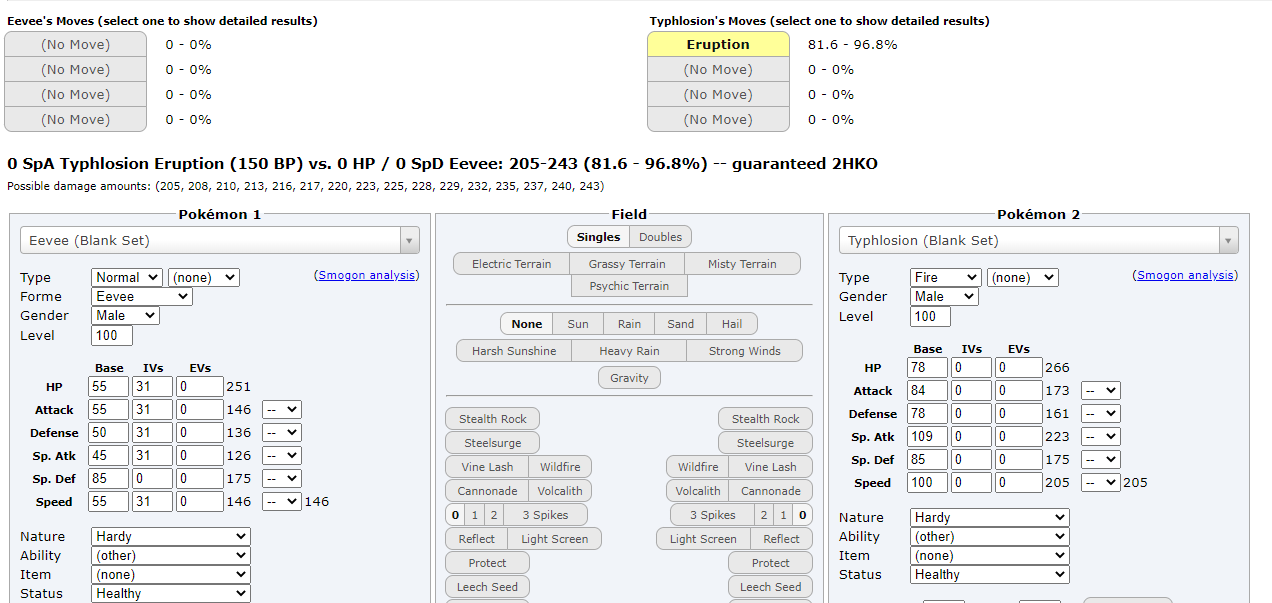
Task: Enable Electric Terrain
Action: (511, 264)
